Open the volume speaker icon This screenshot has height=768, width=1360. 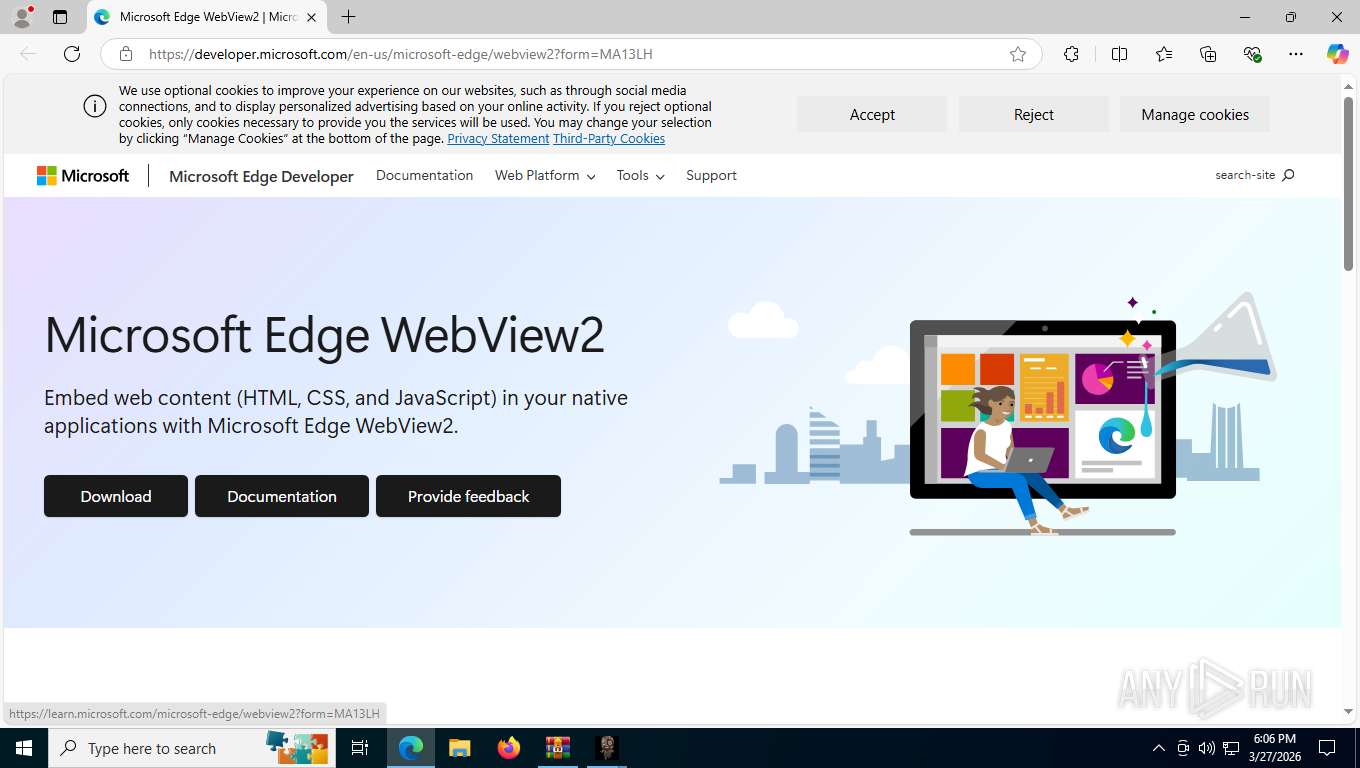pos(1206,748)
